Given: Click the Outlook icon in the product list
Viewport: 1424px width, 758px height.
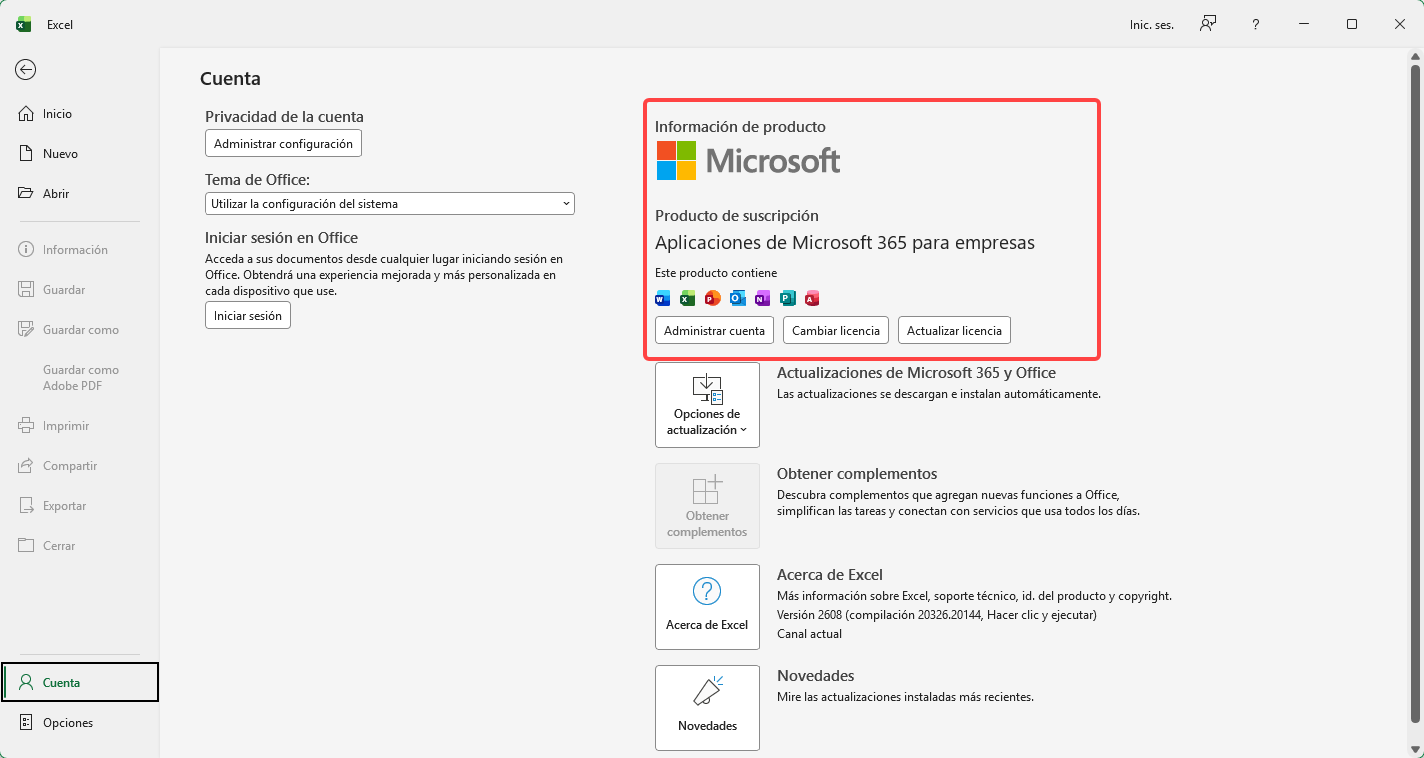Looking at the screenshot, I should pos(737,298).
